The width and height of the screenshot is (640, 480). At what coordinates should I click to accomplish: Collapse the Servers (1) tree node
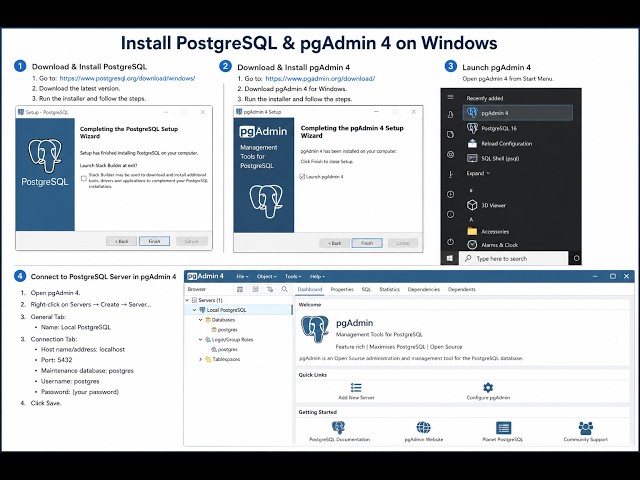point(187,300)
